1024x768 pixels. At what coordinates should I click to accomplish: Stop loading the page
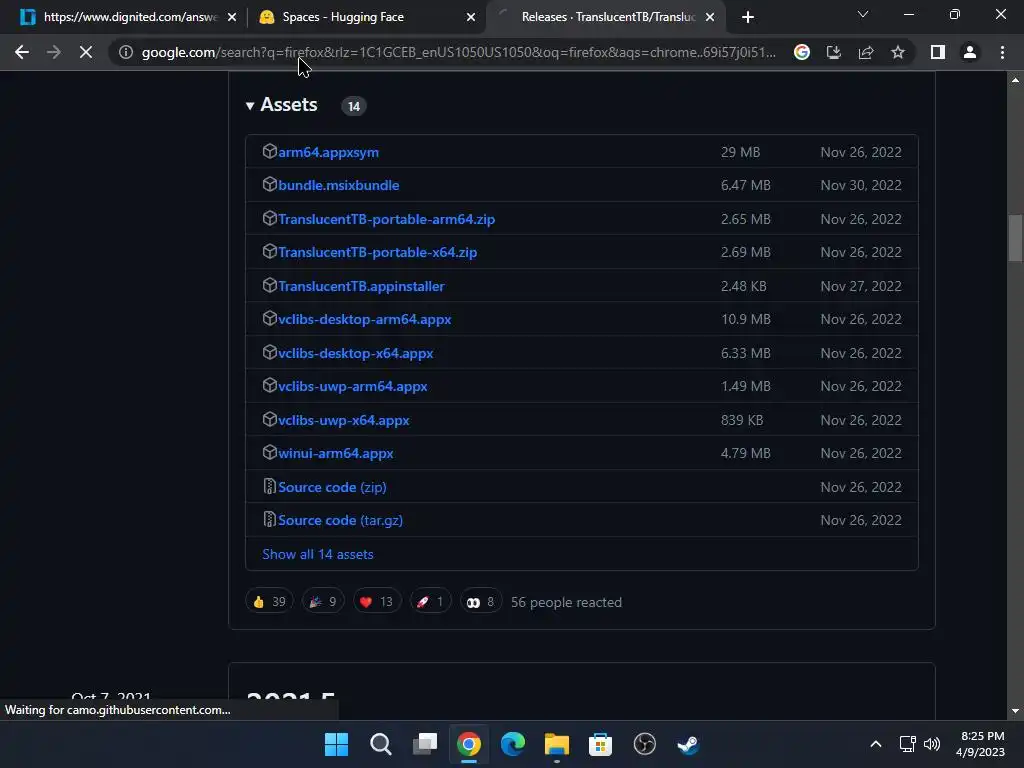click(86, 52)
